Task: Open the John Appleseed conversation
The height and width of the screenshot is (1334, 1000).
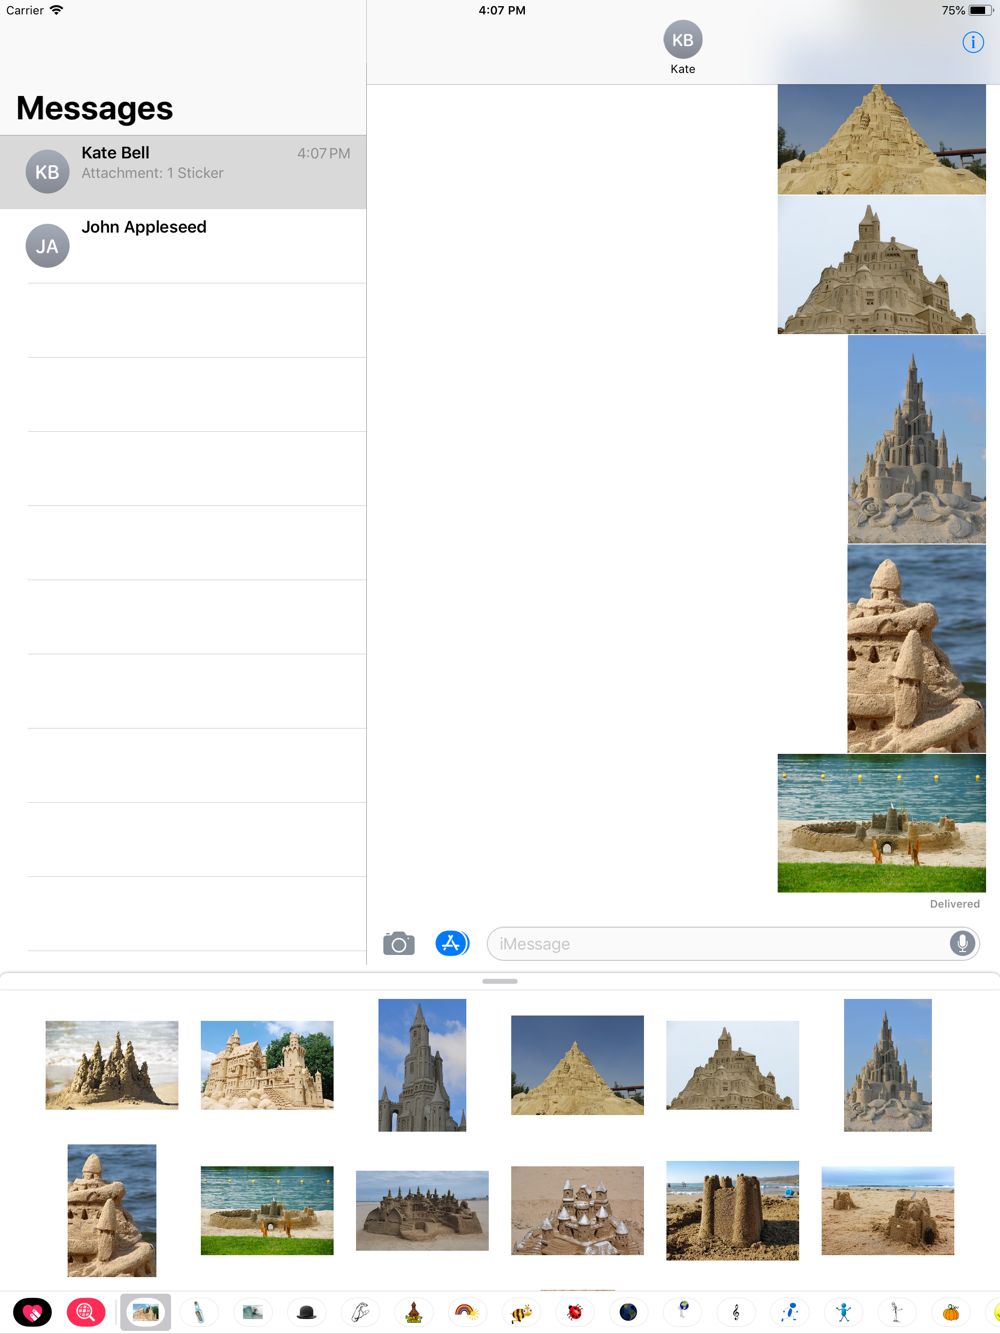Action: click(183, 246)
